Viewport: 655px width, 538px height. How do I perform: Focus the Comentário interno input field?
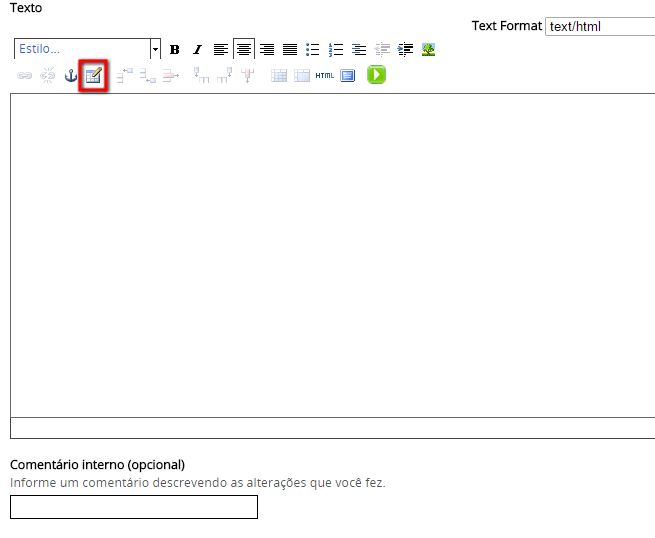(x=134, y=507)
